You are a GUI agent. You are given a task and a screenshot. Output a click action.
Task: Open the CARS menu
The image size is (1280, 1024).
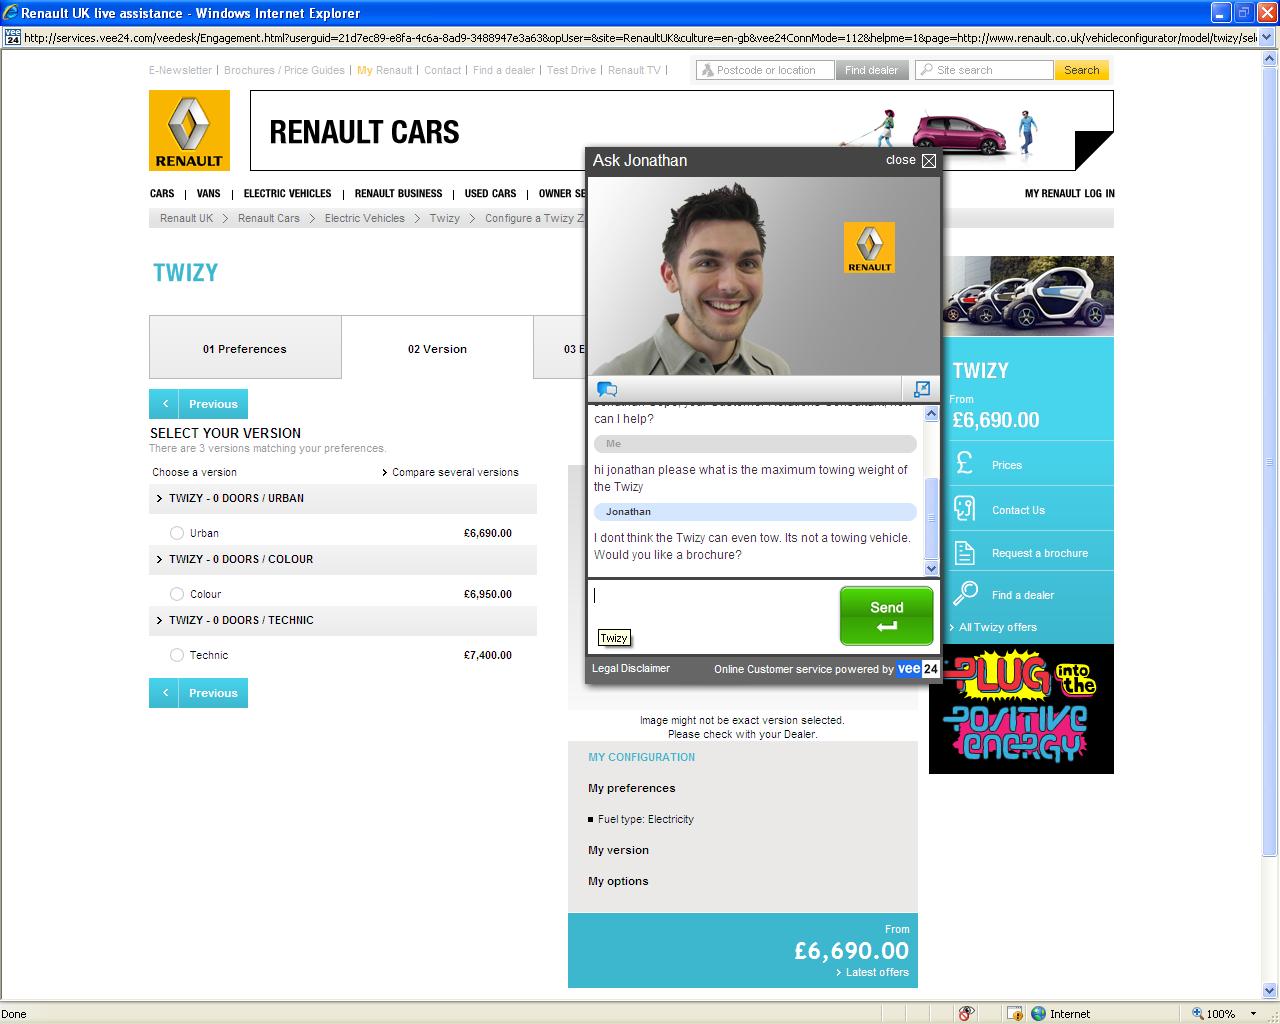162,194
